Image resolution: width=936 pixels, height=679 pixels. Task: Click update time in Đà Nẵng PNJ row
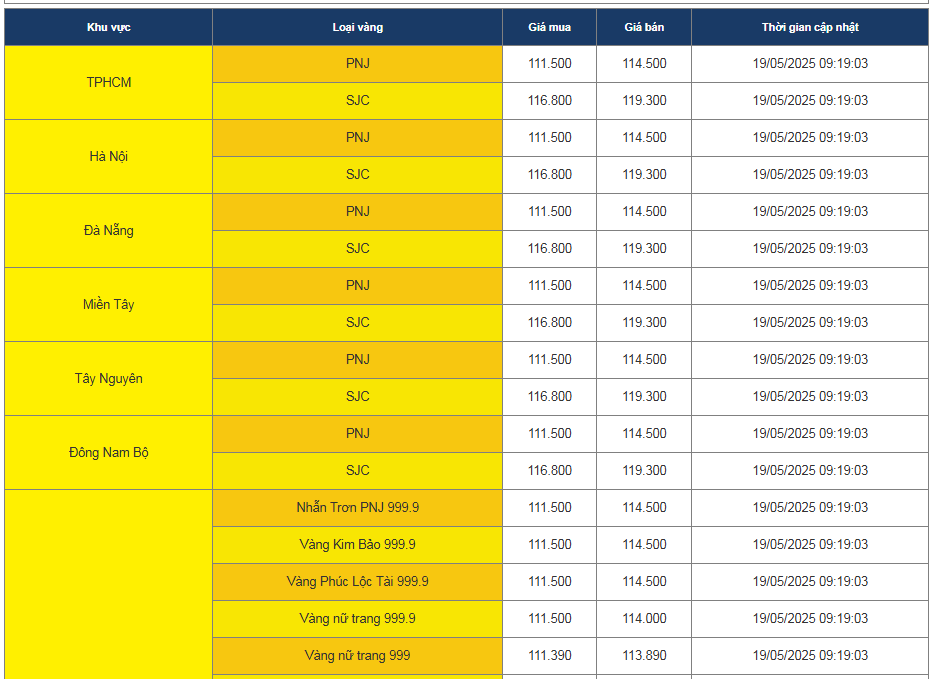[810, 212]
